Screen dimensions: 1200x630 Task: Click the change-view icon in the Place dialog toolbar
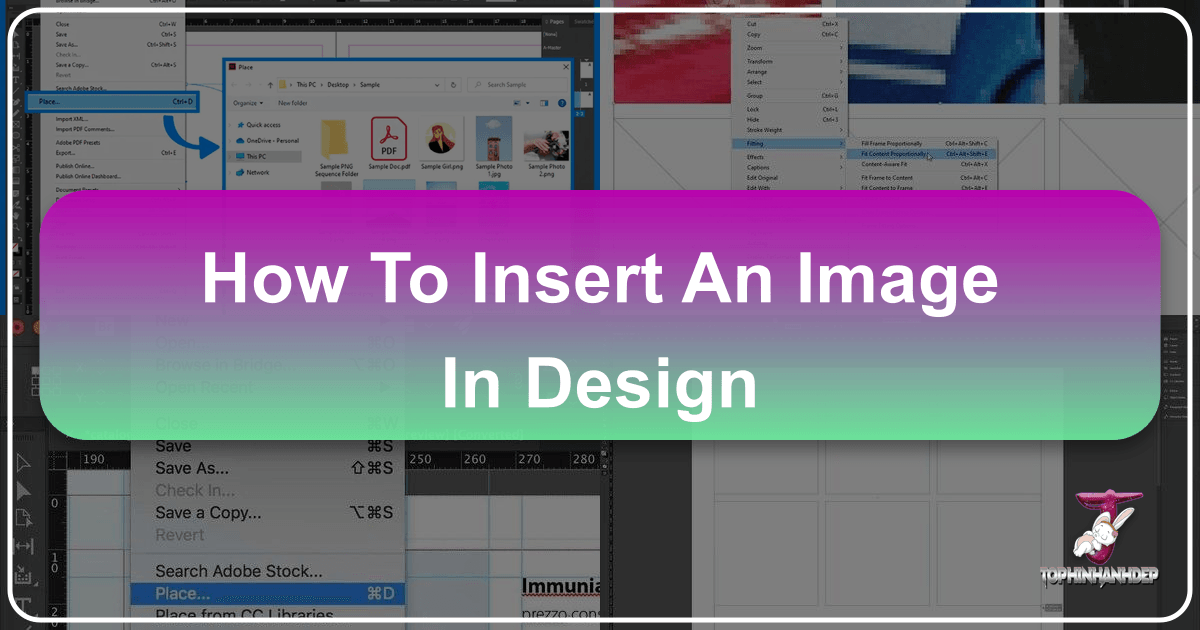[x=517, y=103]
